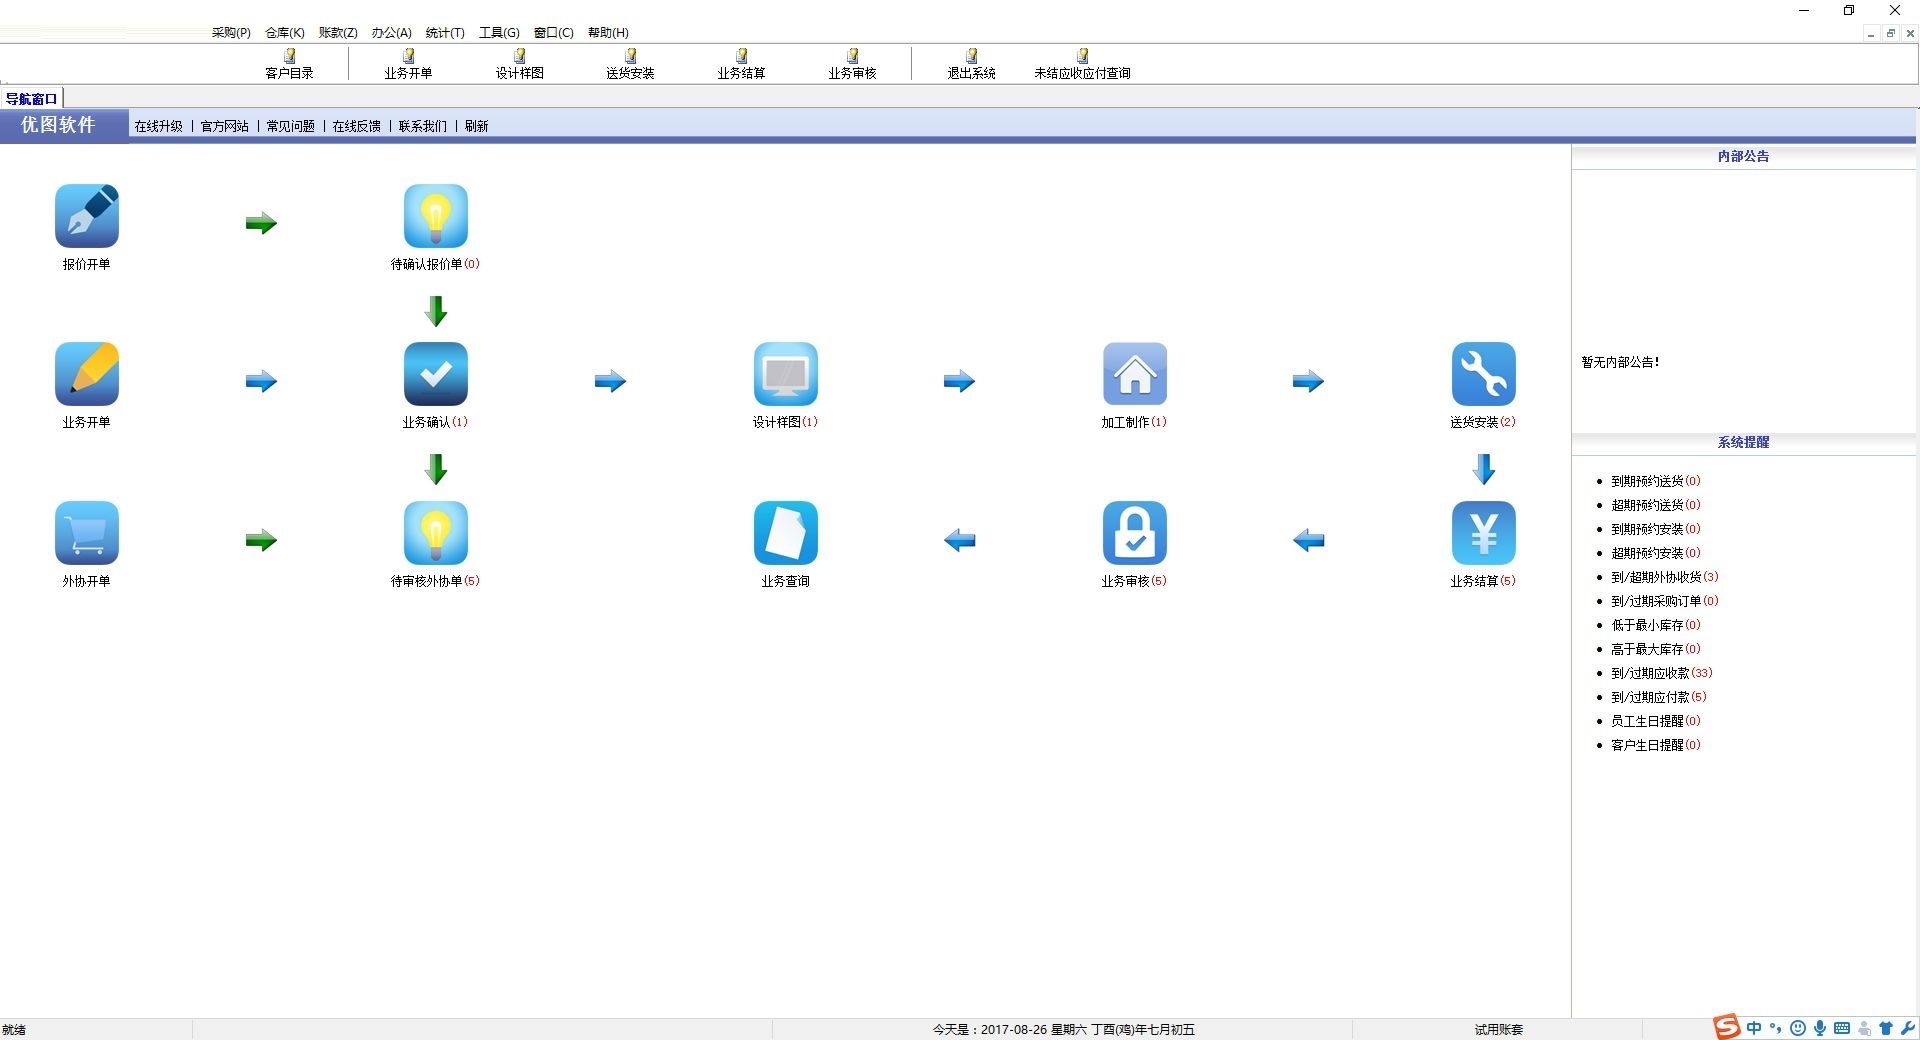Toggle the 中 Chinese input mode indicator
1920x1040 pixels.
coord(1754,1028)
